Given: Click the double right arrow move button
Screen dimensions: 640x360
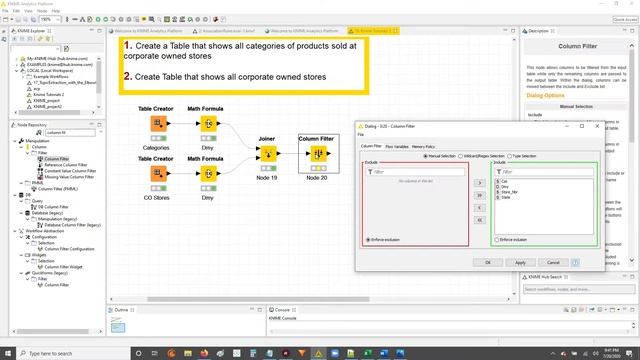Looking at the screenshot, I should point(480,196).
